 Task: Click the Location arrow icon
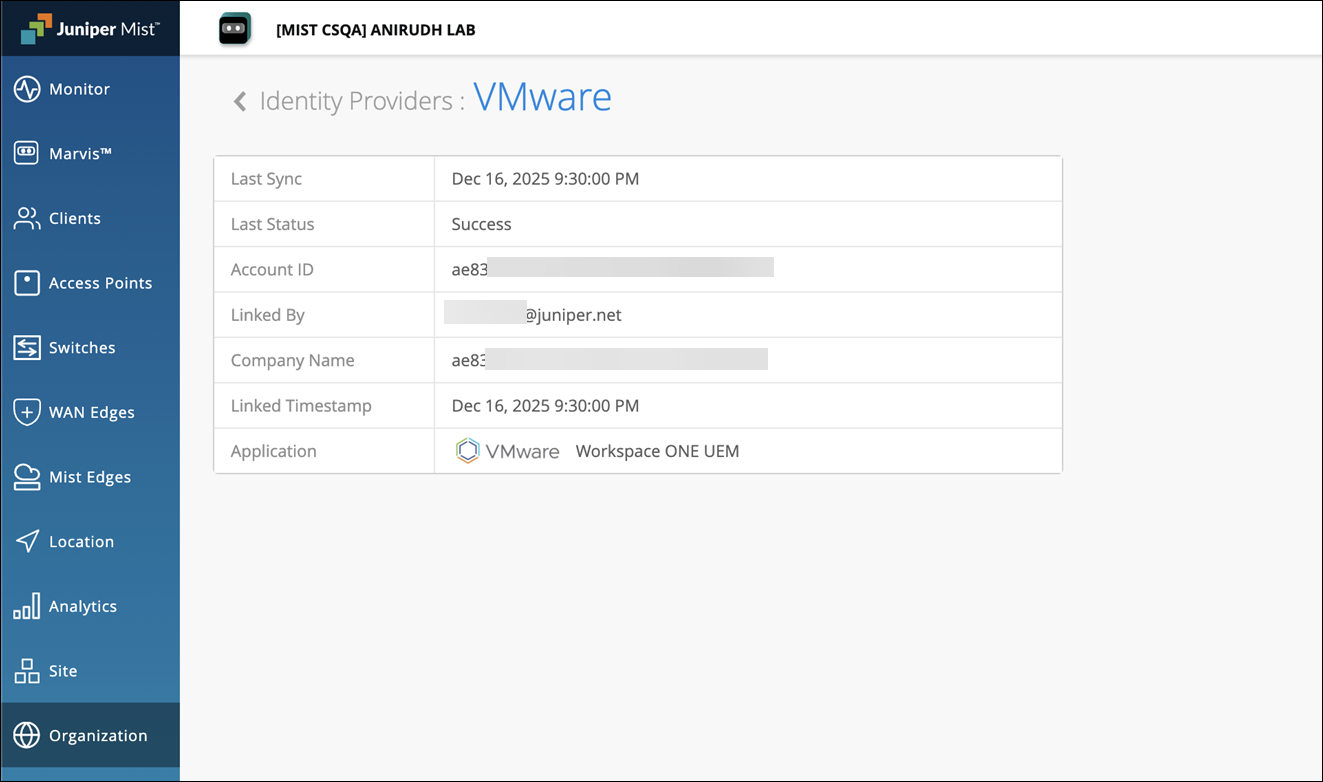27,542
